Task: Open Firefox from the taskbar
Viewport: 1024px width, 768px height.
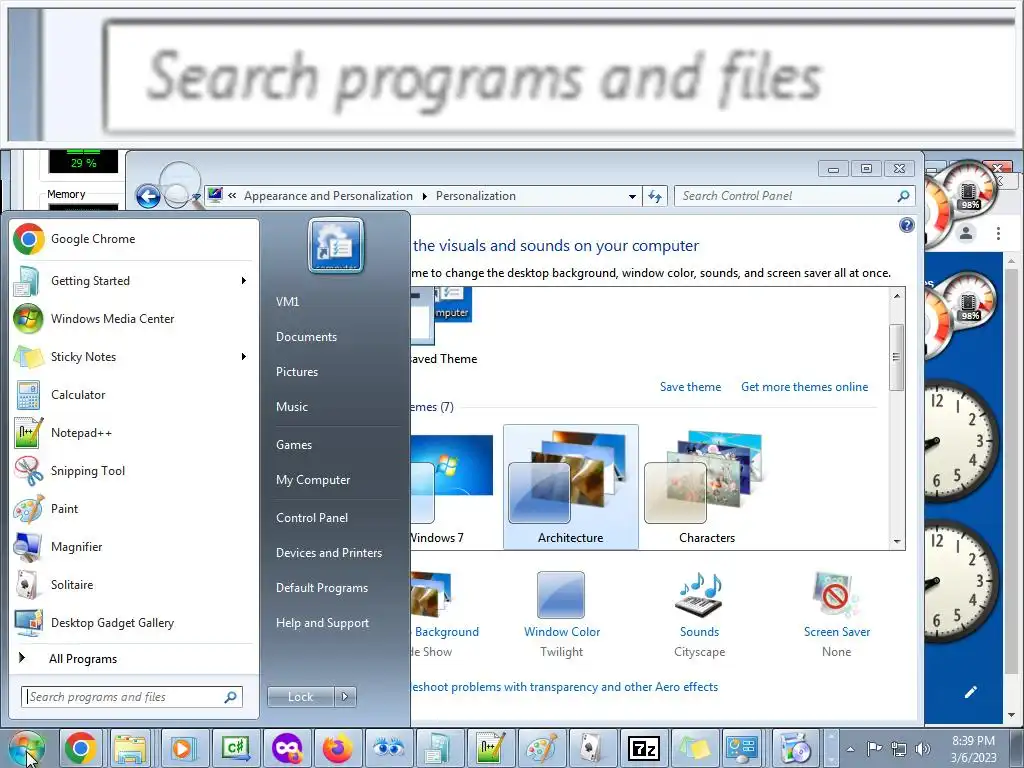Action: point(338,748)
